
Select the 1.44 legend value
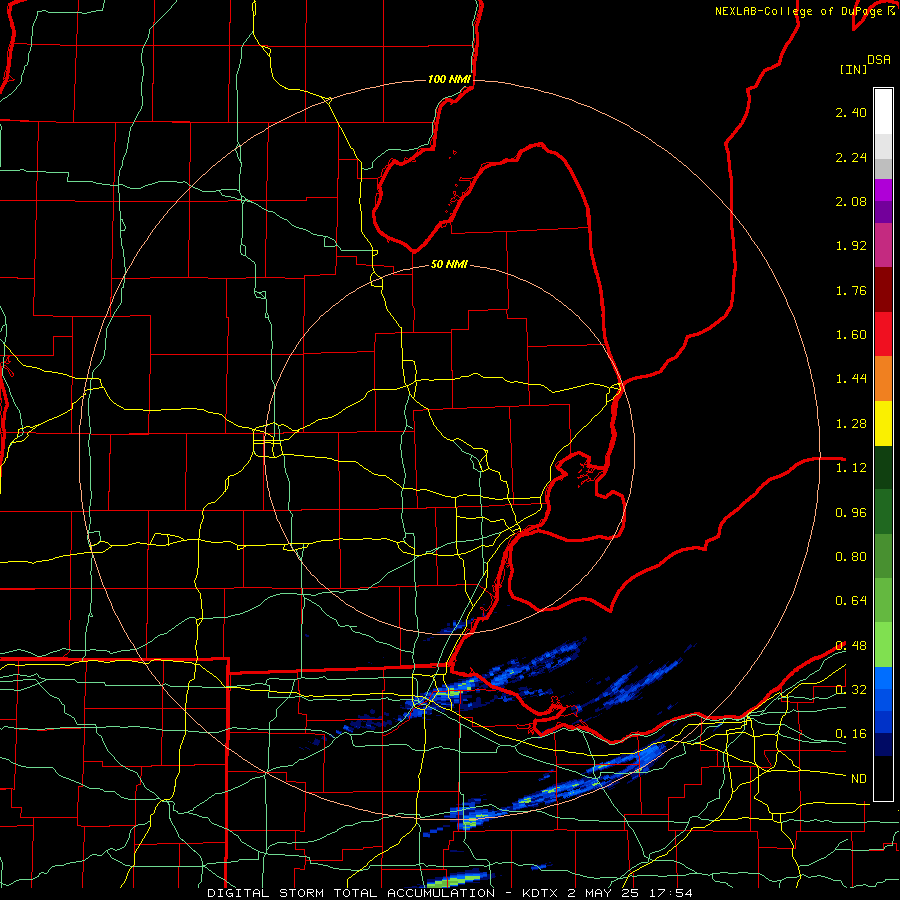[851, 379]
